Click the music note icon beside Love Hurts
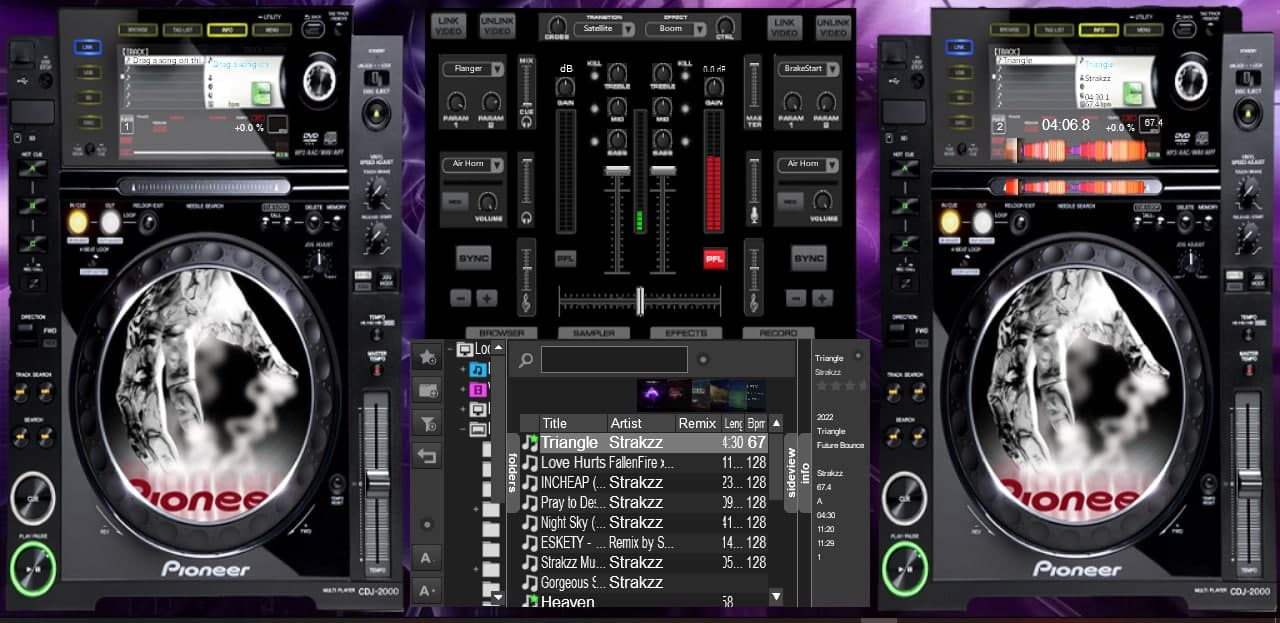 (x=530, y=462)
